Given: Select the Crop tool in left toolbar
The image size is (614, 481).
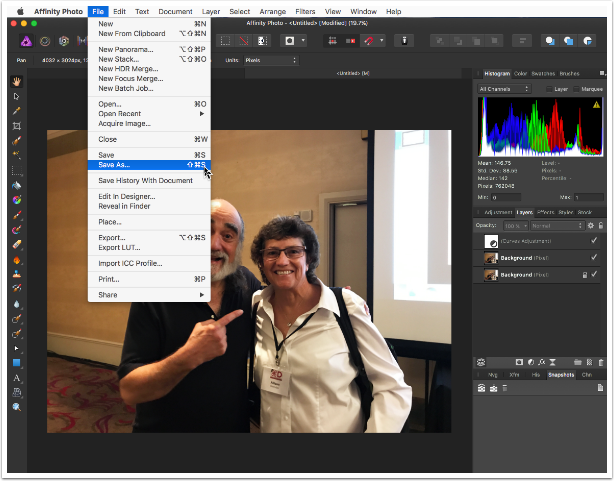Looking at the screenshot, I should click(x=17, y=127).
